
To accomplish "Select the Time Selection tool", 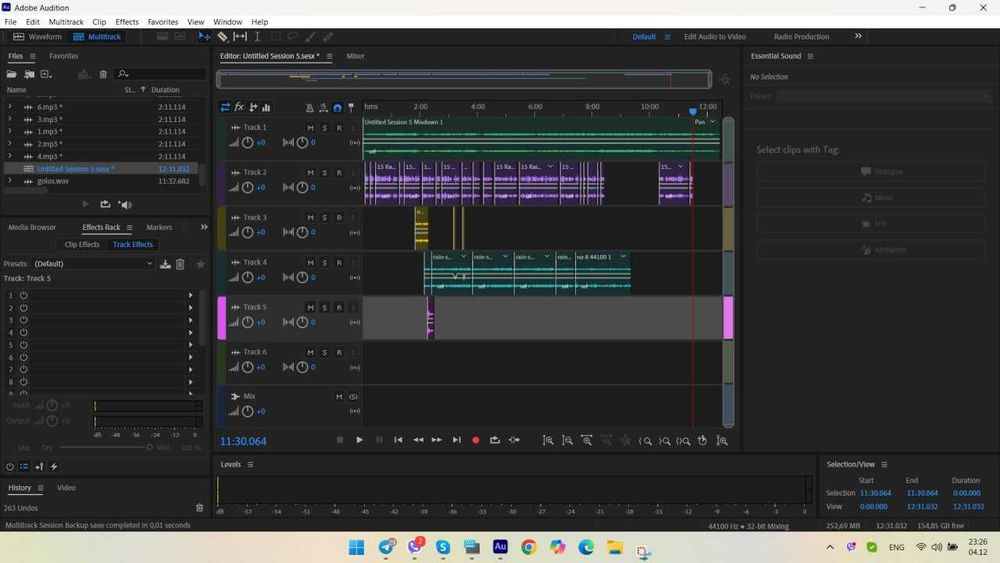I will pos(257,37).
